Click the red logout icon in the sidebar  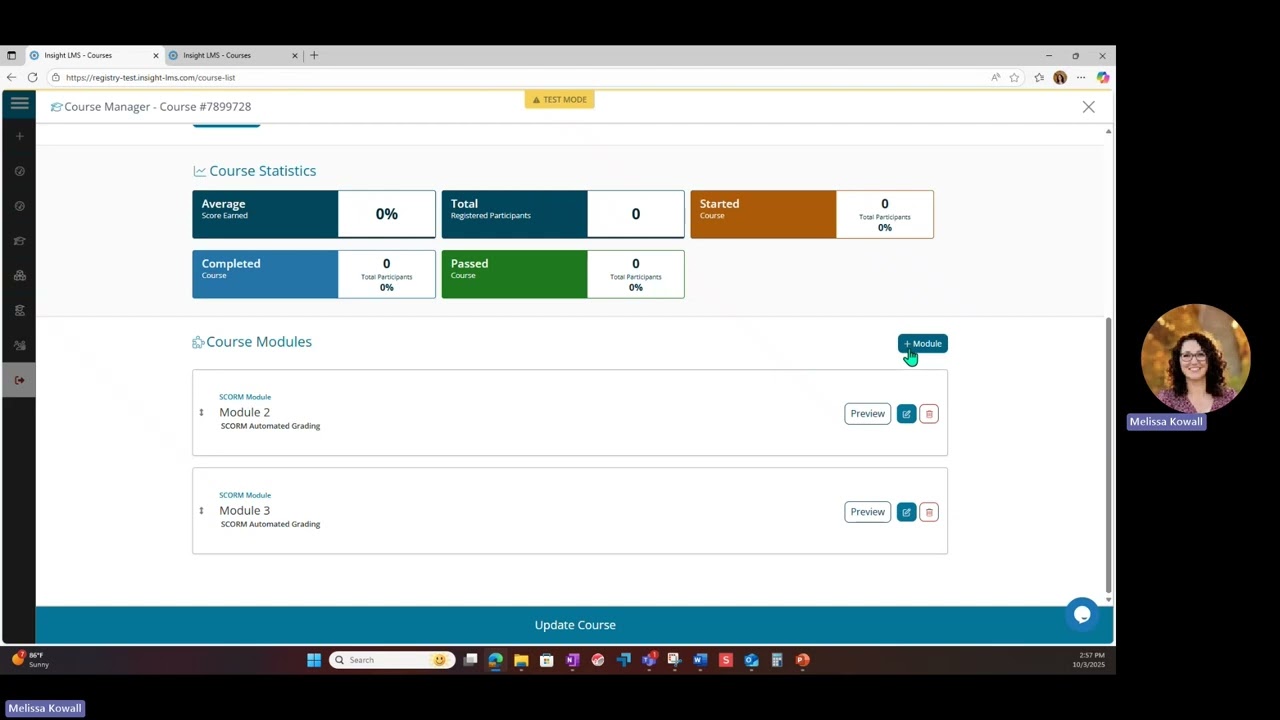click(19, 380)
